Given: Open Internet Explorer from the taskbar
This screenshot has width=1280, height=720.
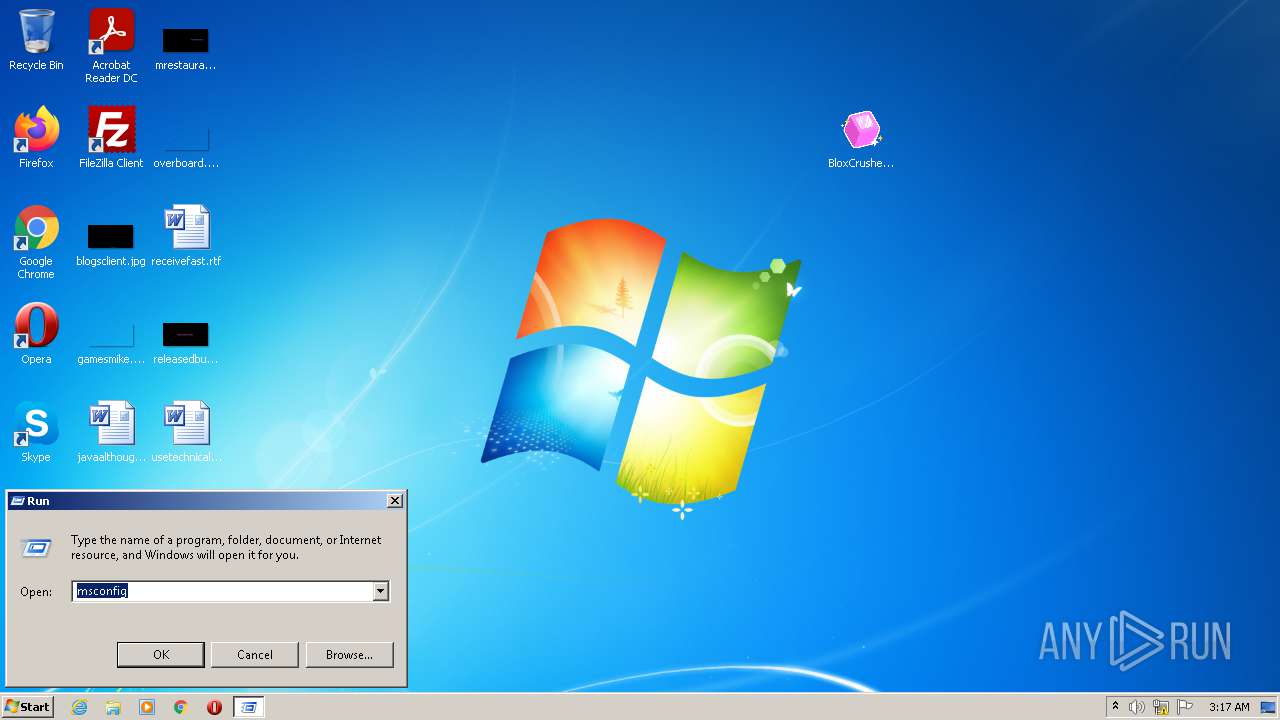Looking at the screenshot, I should tap(79, 707).
